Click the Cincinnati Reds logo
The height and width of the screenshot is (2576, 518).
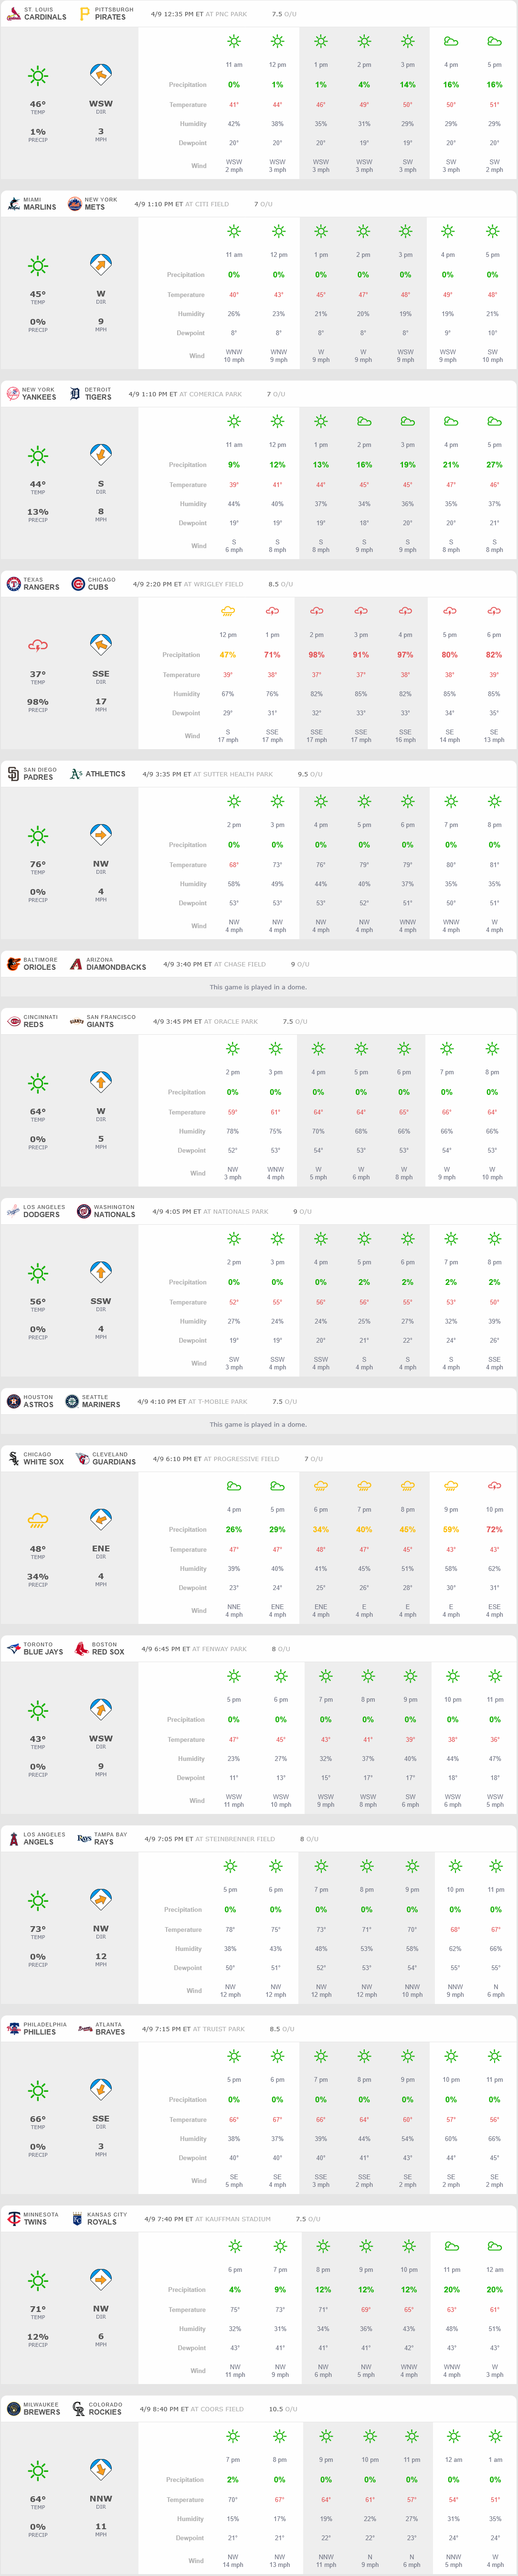tap(13, 1021)
